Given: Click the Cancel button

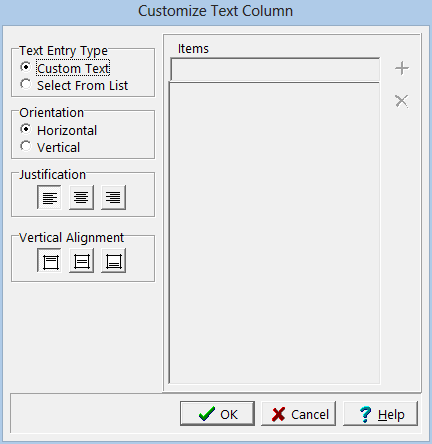Looking at the screenshot, I should click(298, 414).
